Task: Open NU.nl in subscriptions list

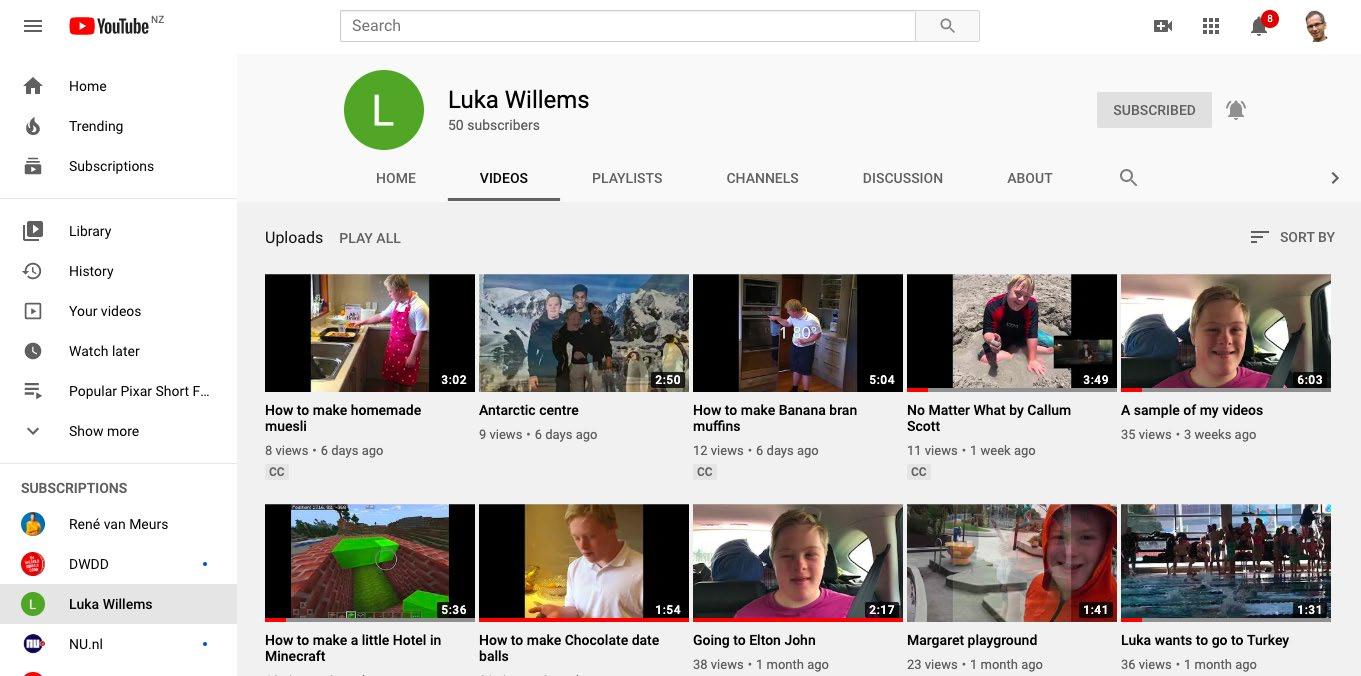Action: pyautogui.click(x=118, y=644)
